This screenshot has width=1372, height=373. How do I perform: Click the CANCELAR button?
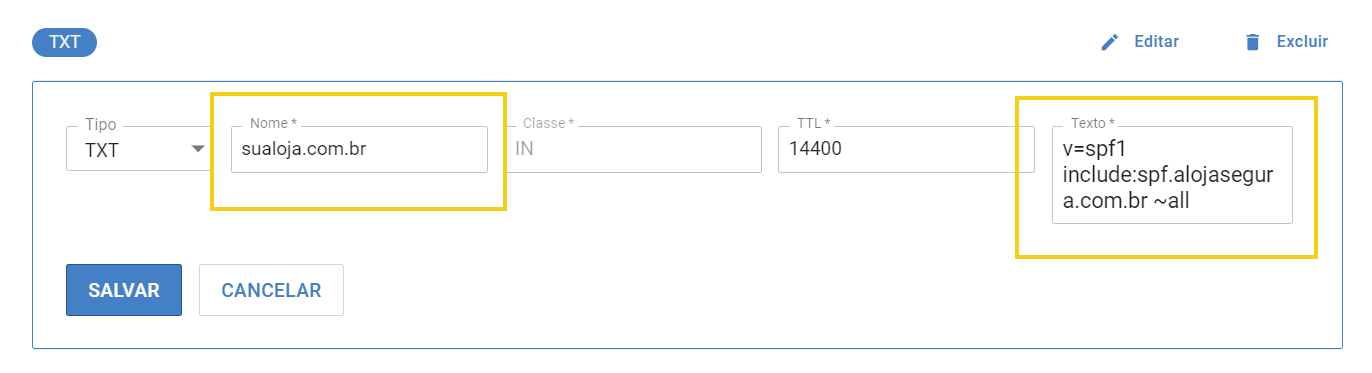click(271, 290)
